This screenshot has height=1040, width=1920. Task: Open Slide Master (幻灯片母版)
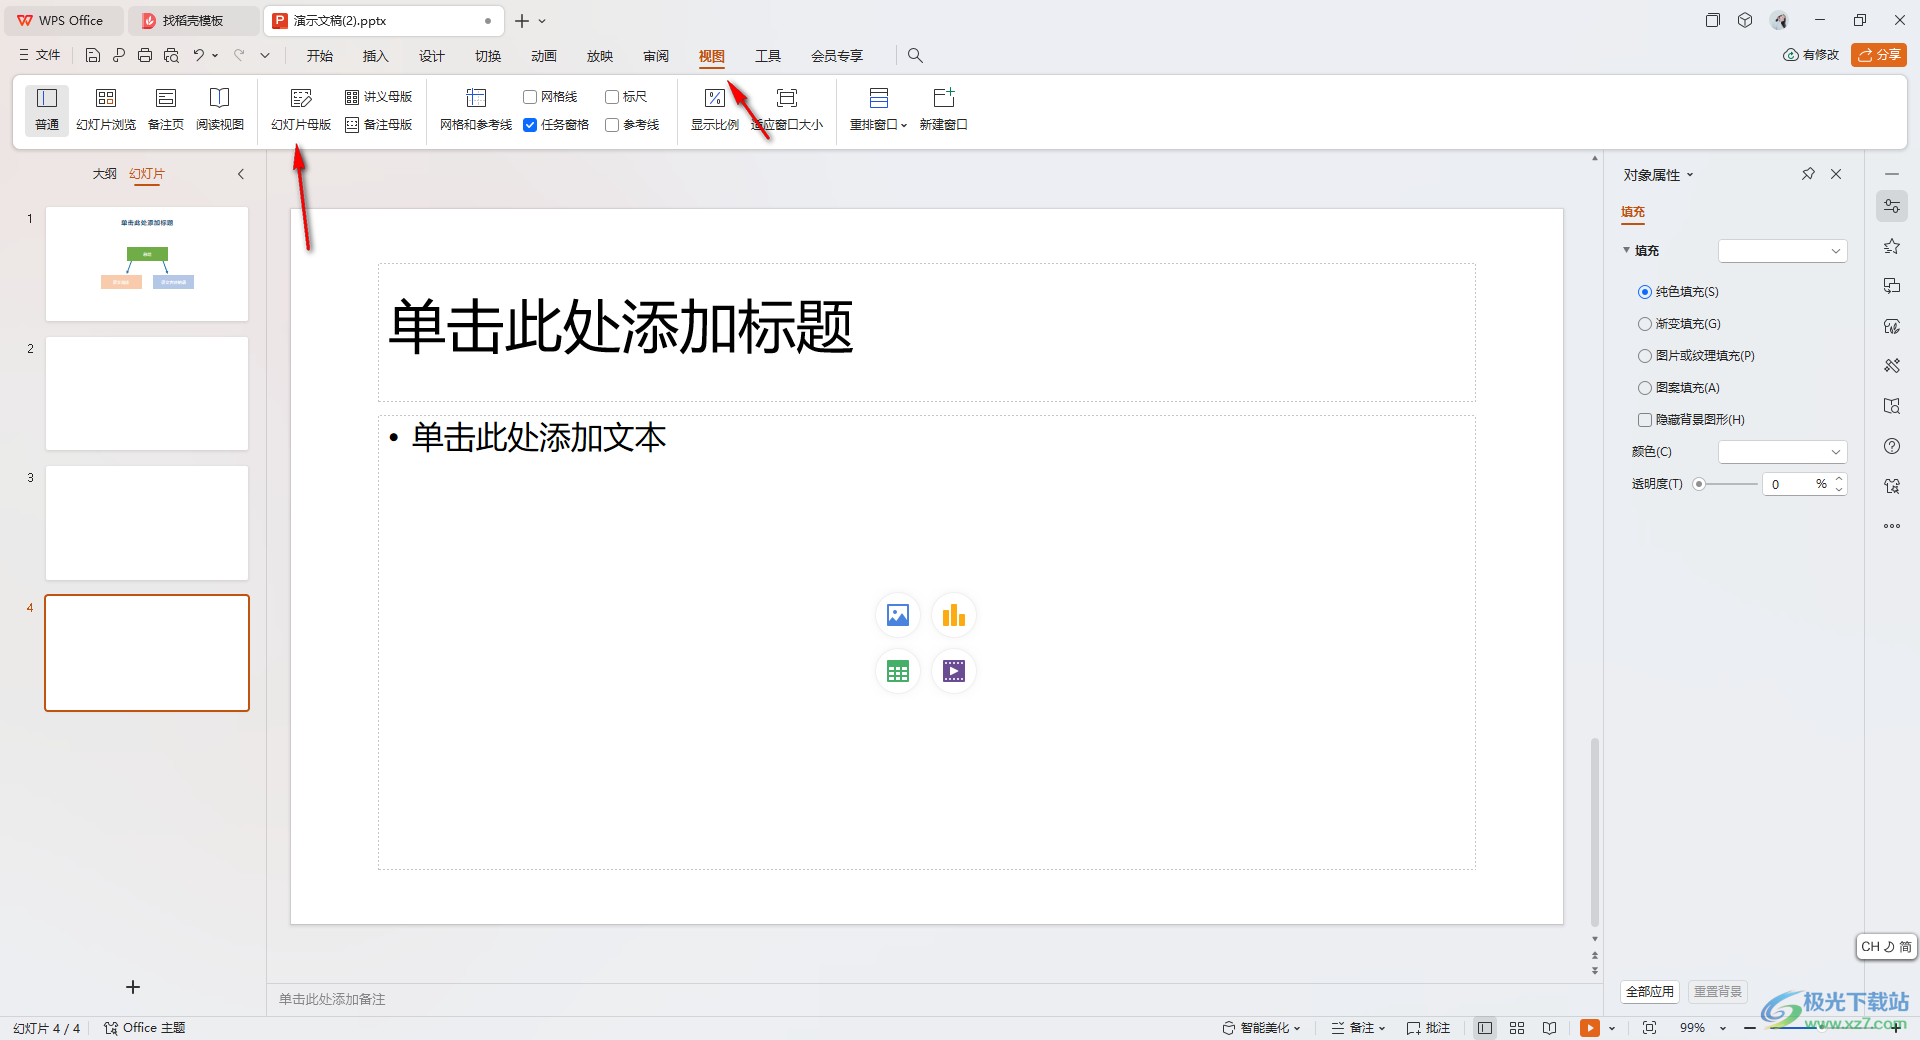[x=301, y=110]
